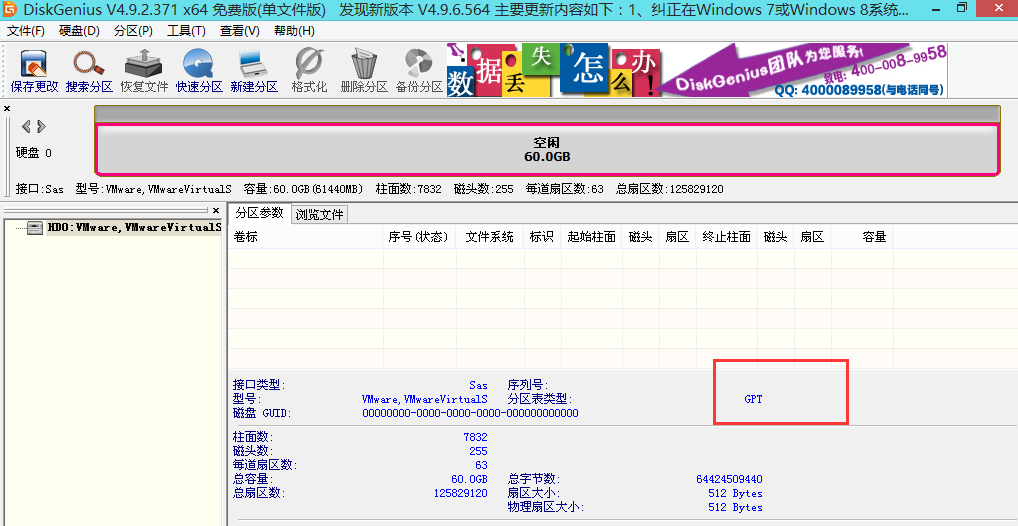Click the HD0 disk icon in the tree
This screenshot has width=1018, height=526.
pyautogui.click(x=35, y=227)
